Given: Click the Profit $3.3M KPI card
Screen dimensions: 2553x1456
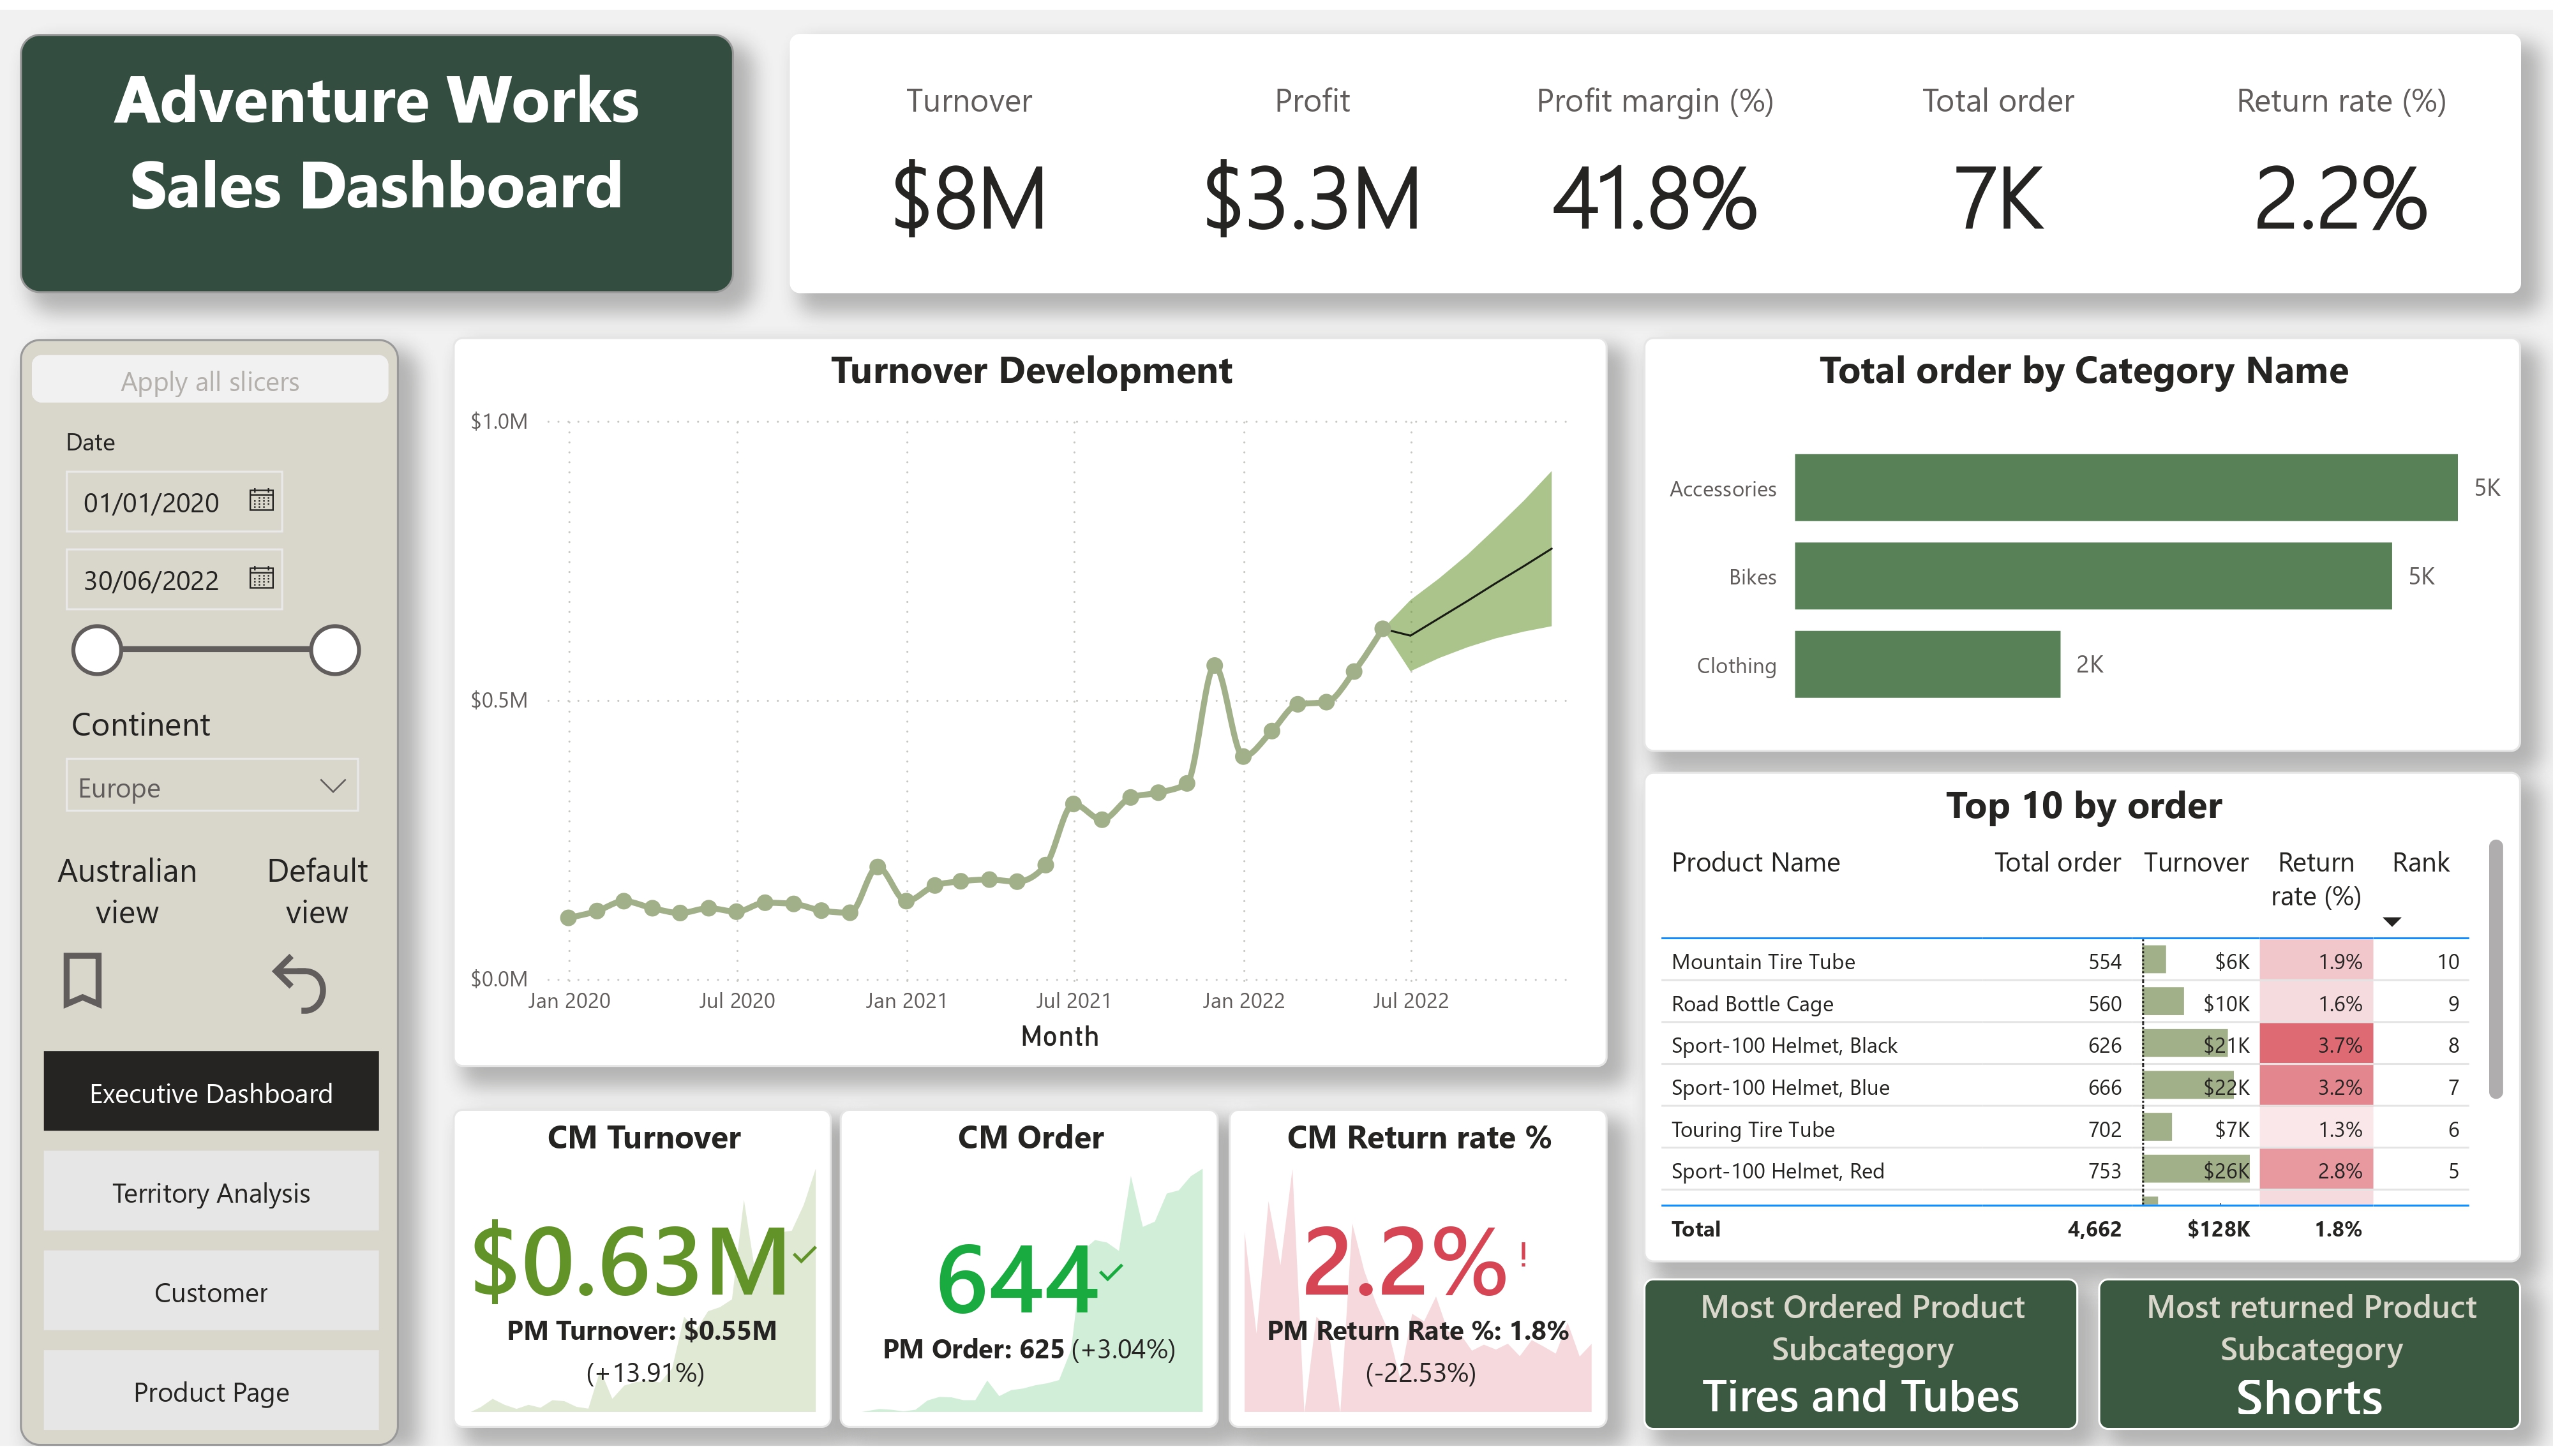Looking at the screenshot, I should (1312, 163).
